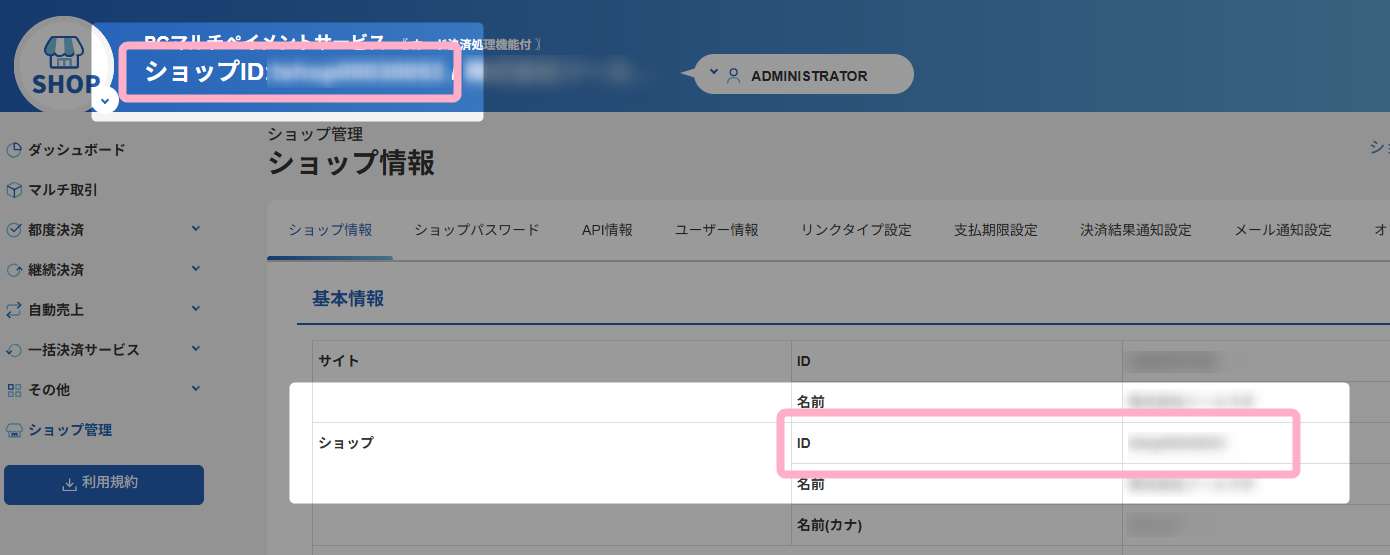Click the その他 grid icon

click(14, 390)
